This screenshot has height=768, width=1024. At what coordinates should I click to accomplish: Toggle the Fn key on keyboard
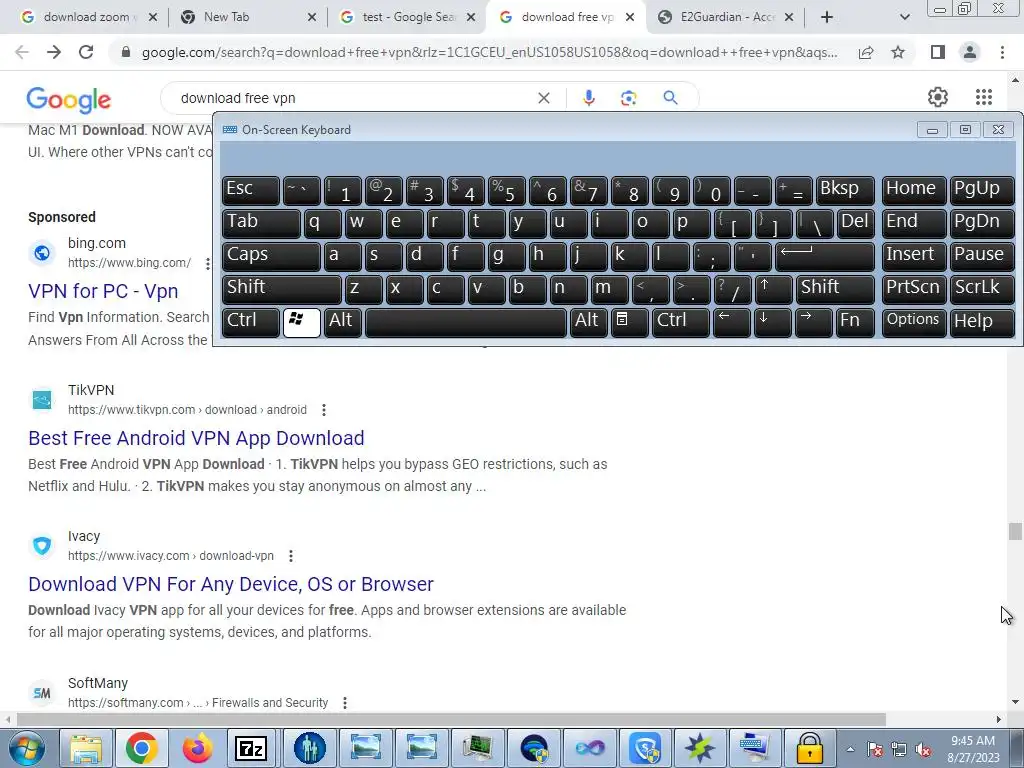click(855, 322)
